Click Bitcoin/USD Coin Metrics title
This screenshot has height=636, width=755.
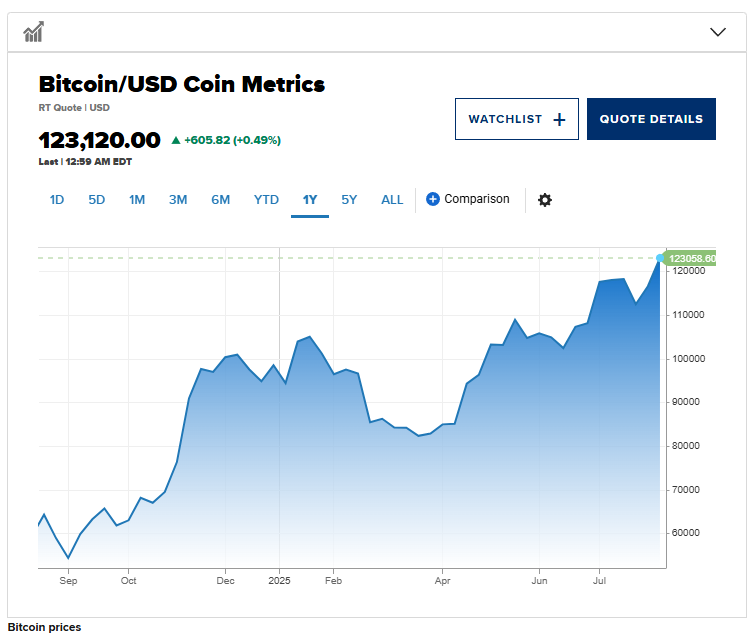[x=182, y=84]
